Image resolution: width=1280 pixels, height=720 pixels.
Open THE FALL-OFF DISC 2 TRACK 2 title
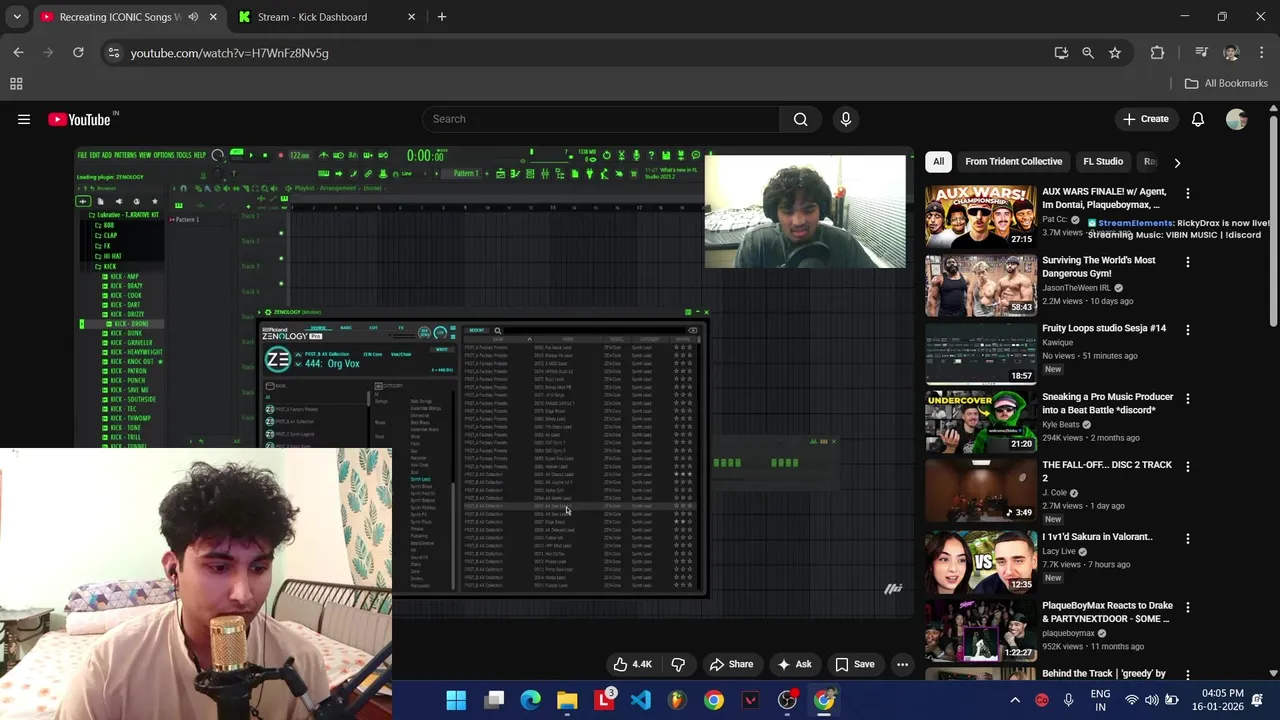tap(1107, 471)
